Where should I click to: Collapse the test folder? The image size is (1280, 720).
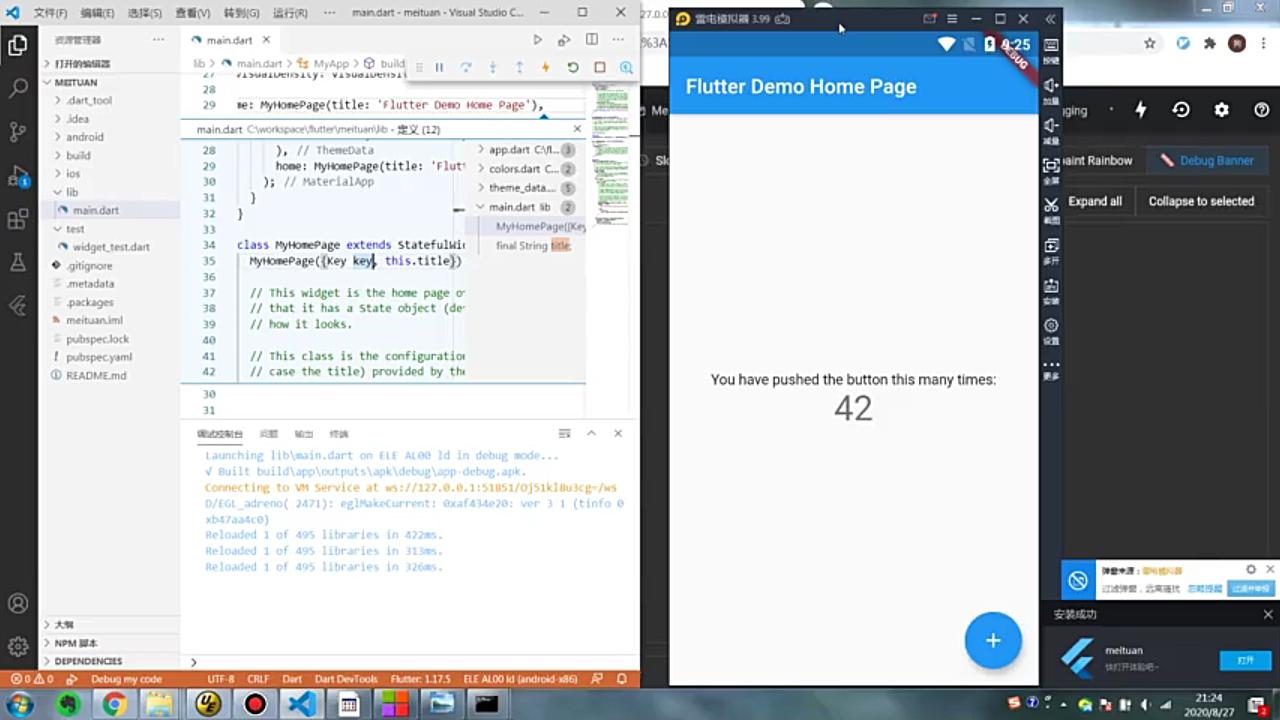pyautogui.click(x=109, y=228)
